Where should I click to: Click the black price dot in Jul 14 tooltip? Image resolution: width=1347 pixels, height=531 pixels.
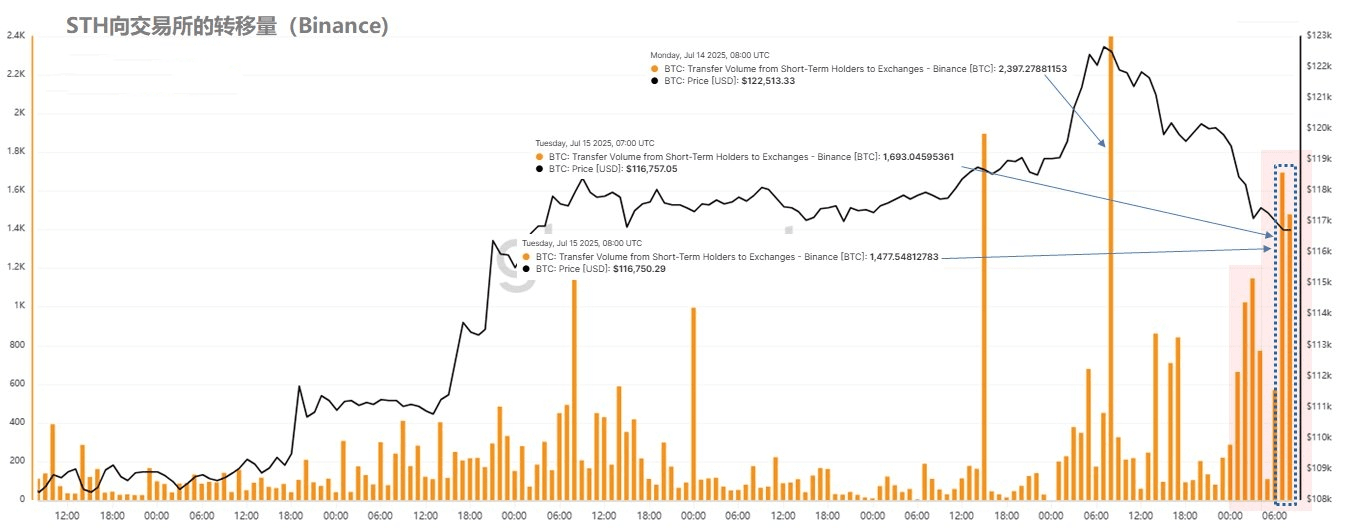click(654, 81)
